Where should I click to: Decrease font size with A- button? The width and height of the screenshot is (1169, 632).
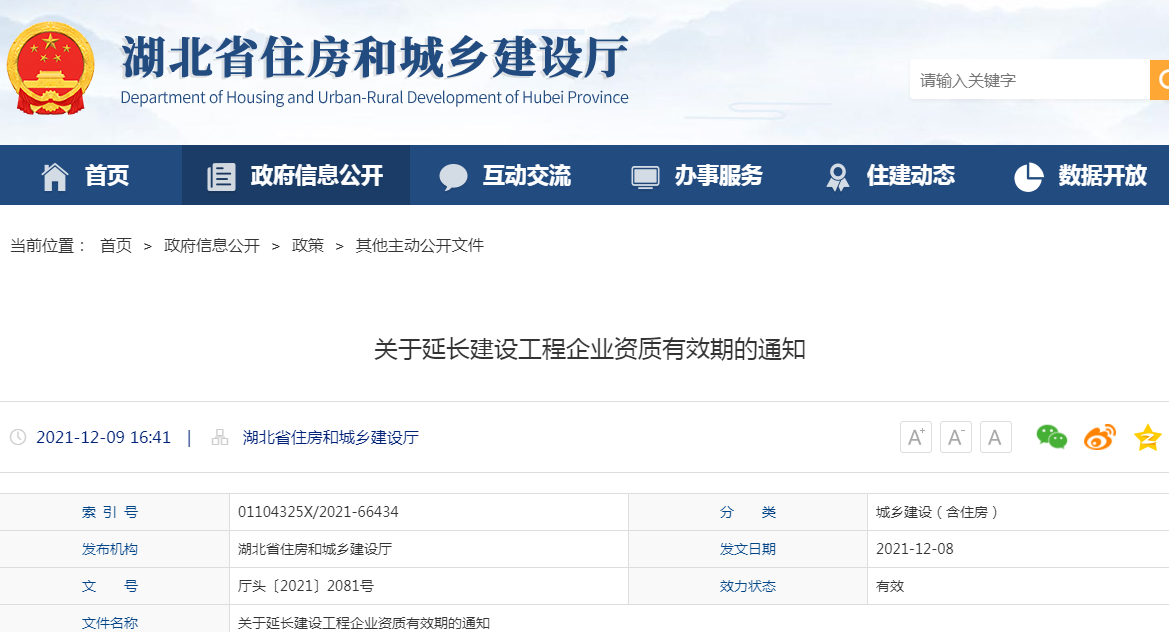[x=955, y=437]
